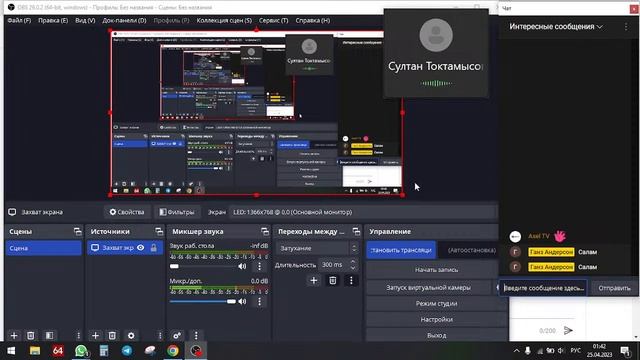Decrease transition duration with down arrow

[x=353, y=268]
